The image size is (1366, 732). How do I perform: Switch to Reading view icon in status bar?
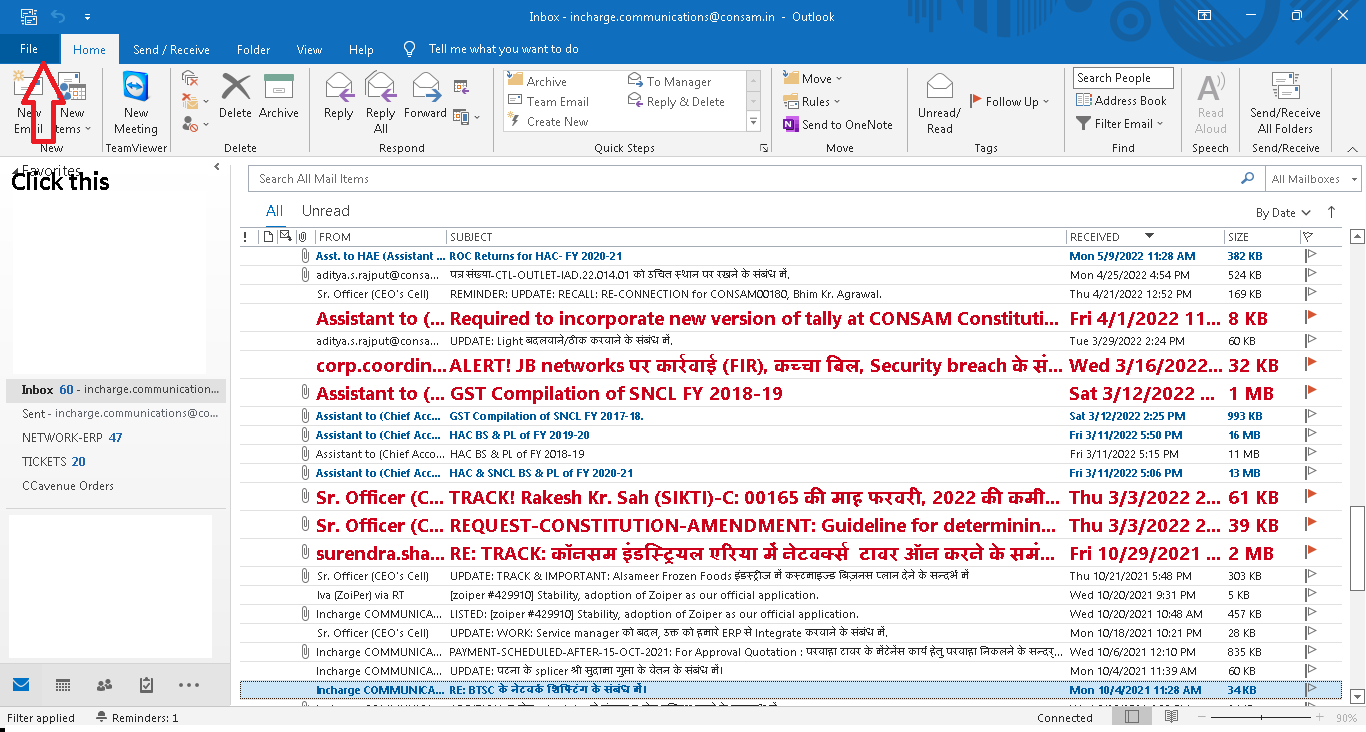(x=1171, y=717)
